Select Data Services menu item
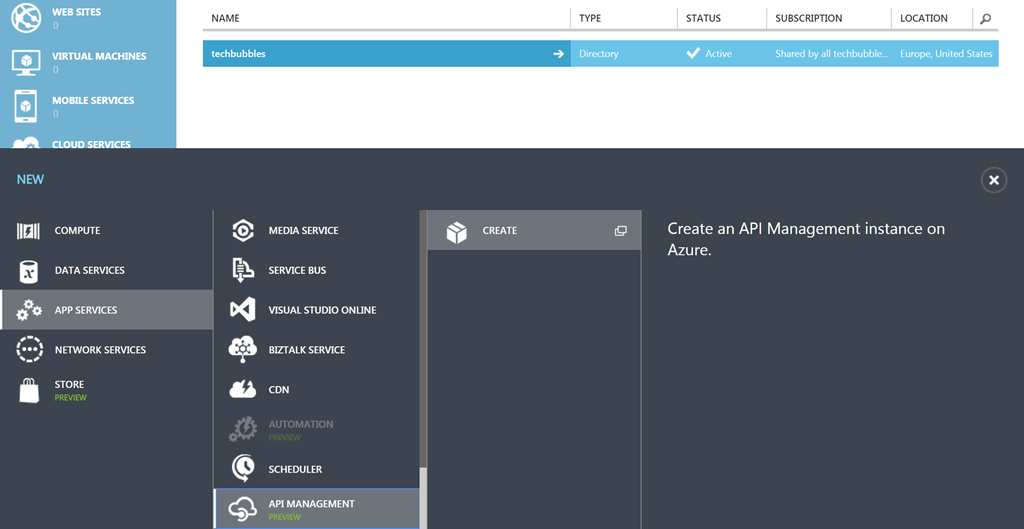Image resolution: width=1024 pixels, height=529 pixels. [106, 270]
